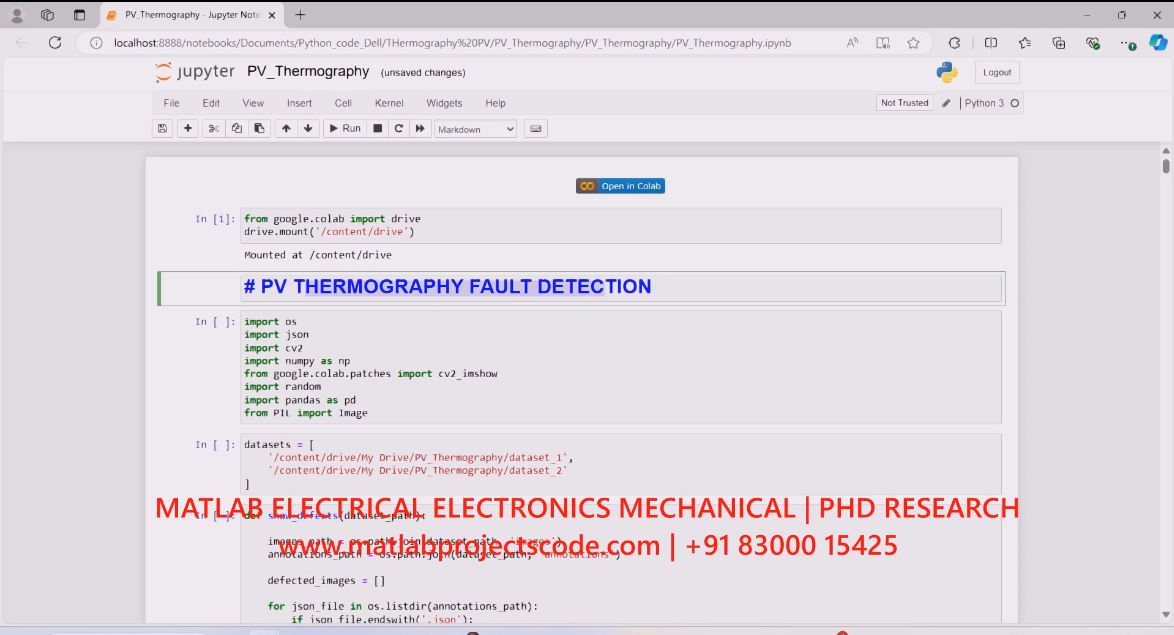1174x635 pixels.
Task: Open the Edit menu
Action: coord(211,103)
